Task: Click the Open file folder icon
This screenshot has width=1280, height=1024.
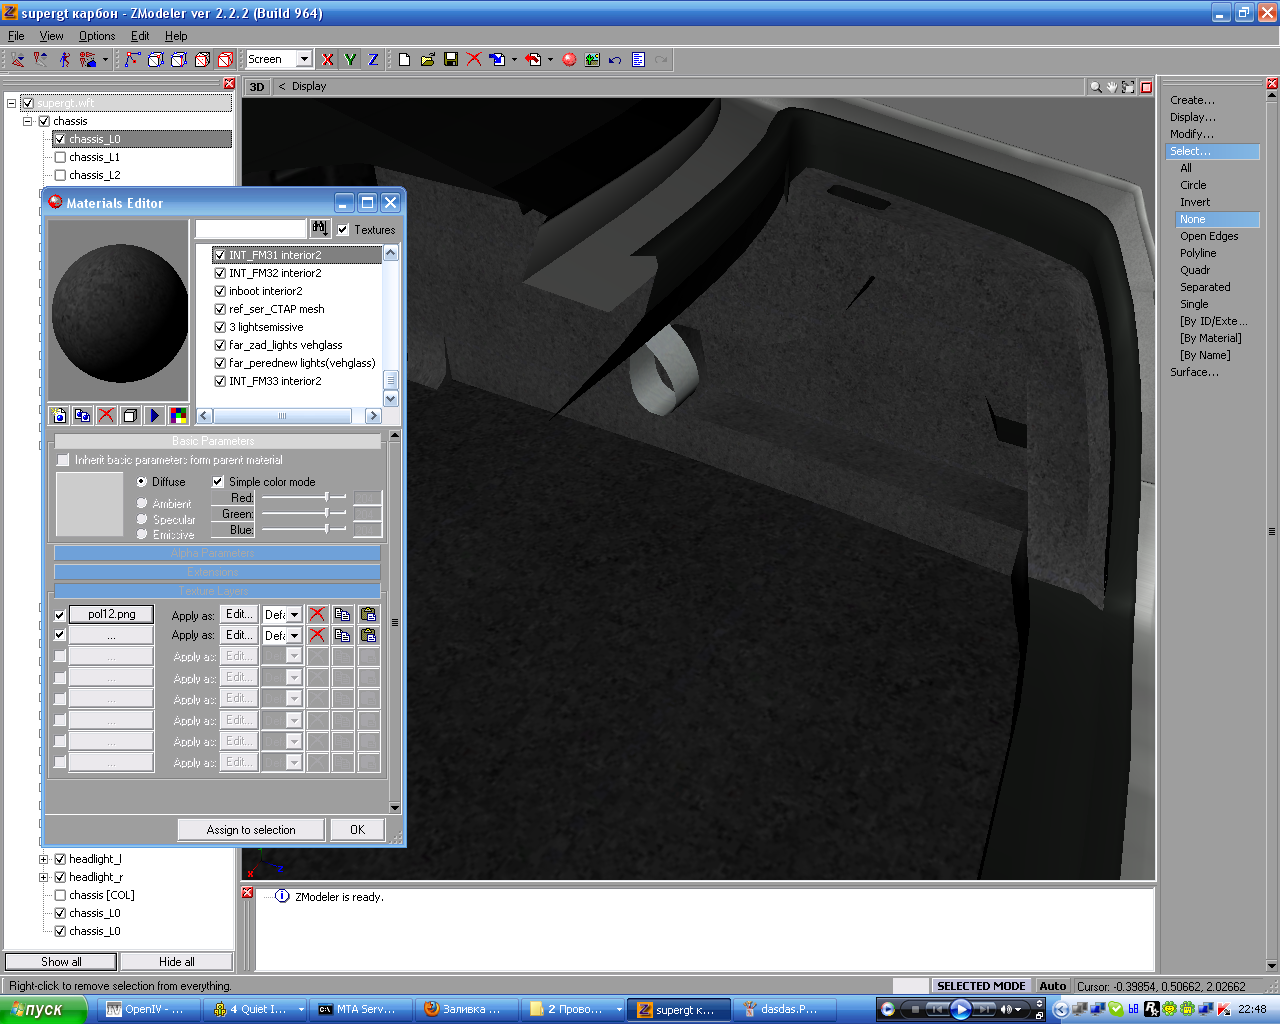Action: tap(428, 60)
